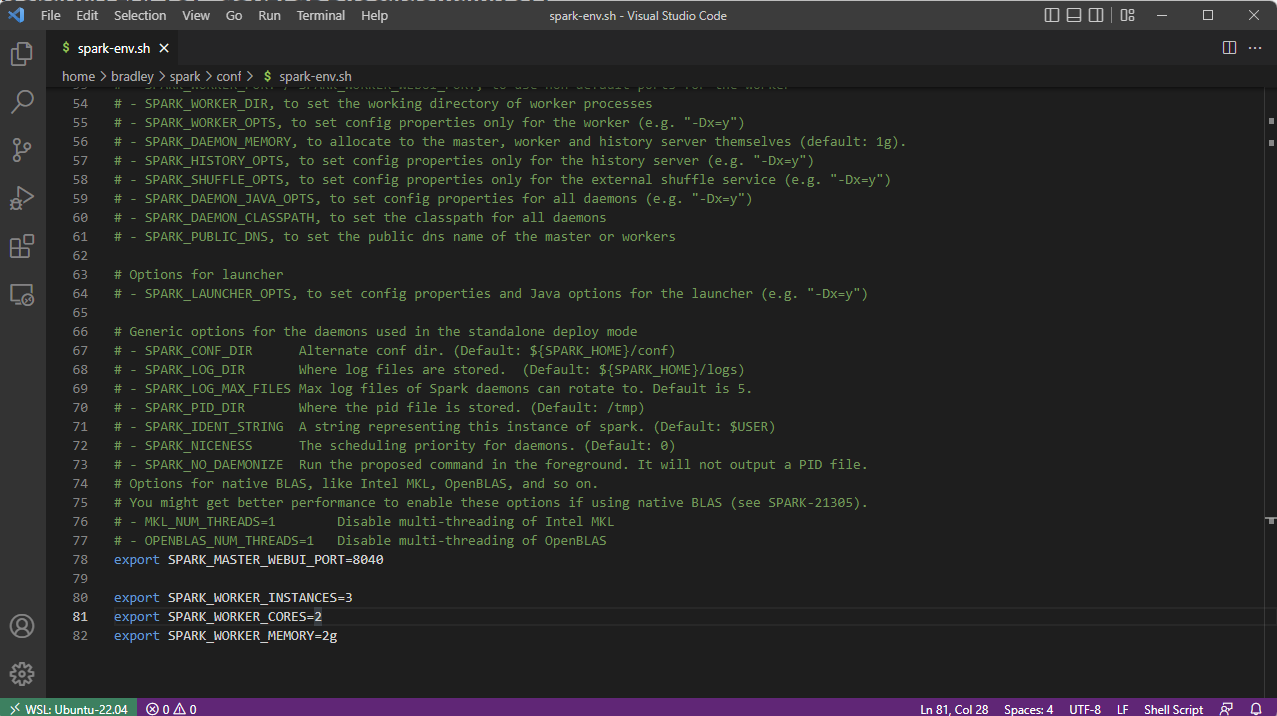This screenshot has height=716, width=1277.
Task: Click line number 78 in gutter
Action: [x=81, y=560]
